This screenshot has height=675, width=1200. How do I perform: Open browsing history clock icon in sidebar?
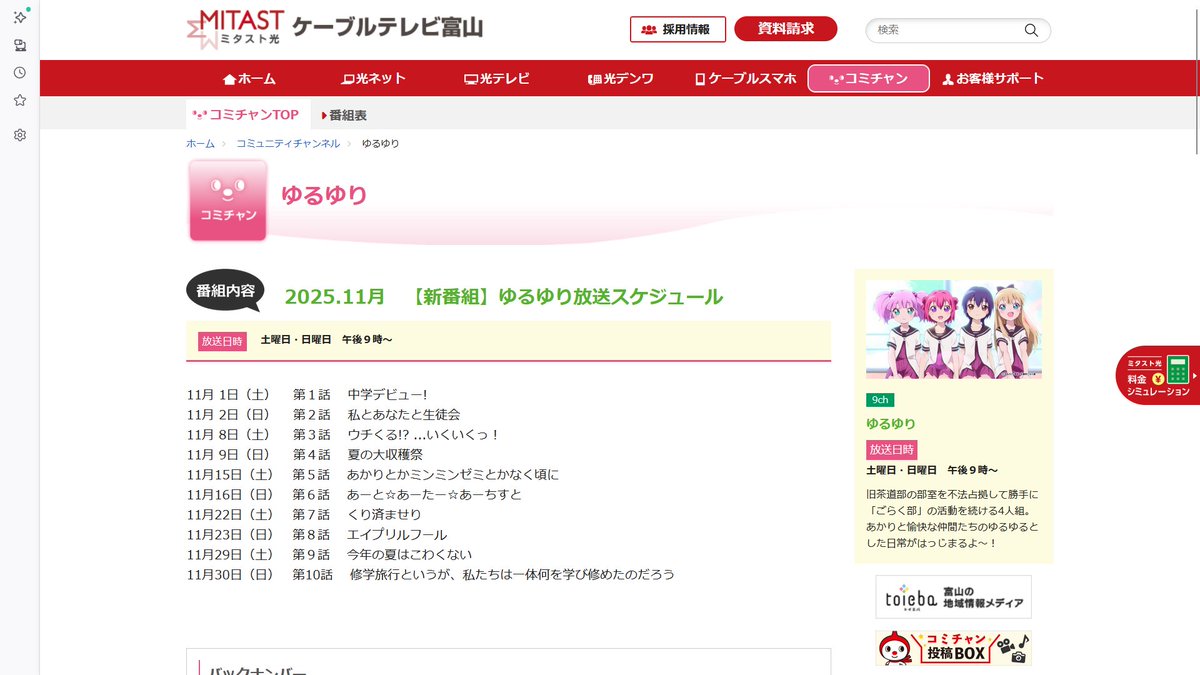(19, 71)
